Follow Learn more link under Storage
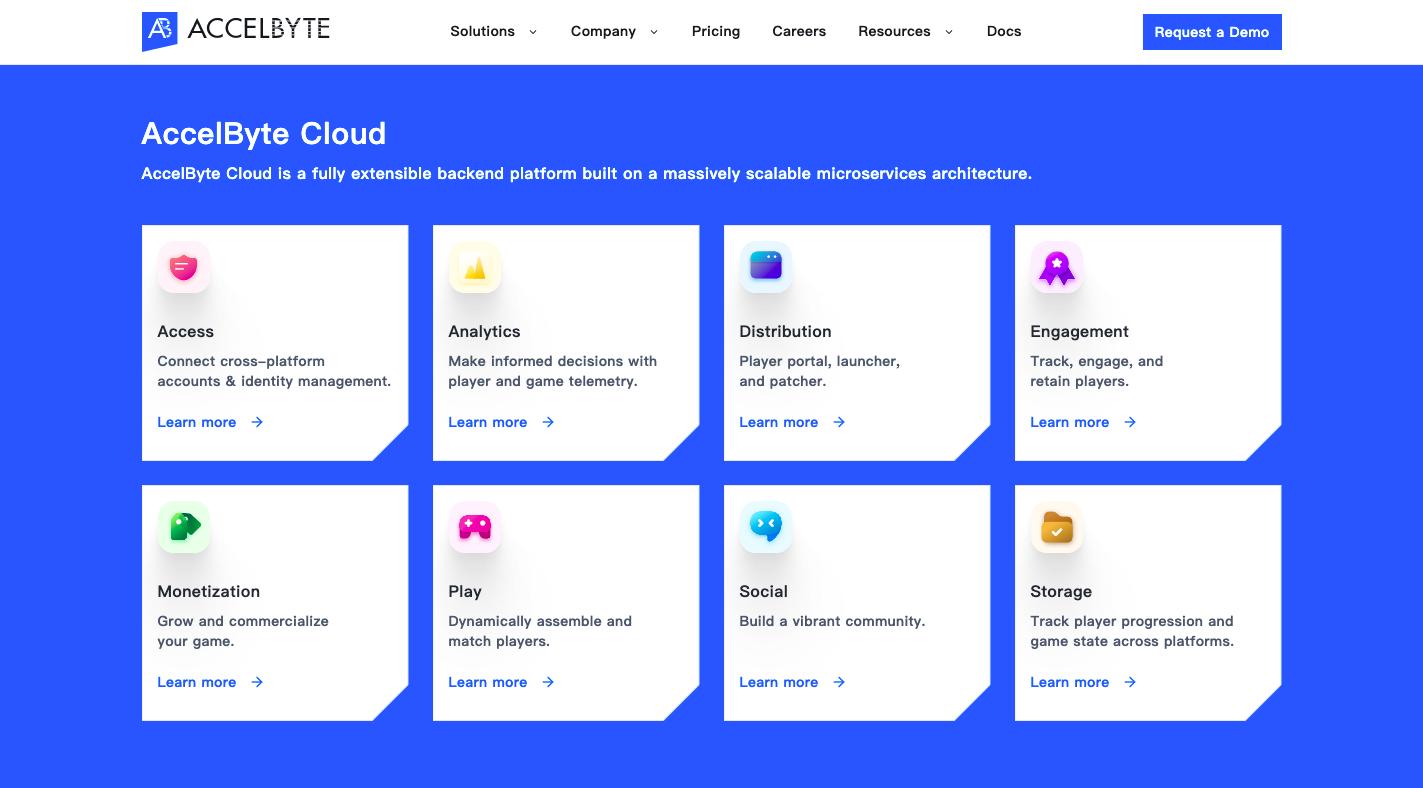 tap(1070, 682)
